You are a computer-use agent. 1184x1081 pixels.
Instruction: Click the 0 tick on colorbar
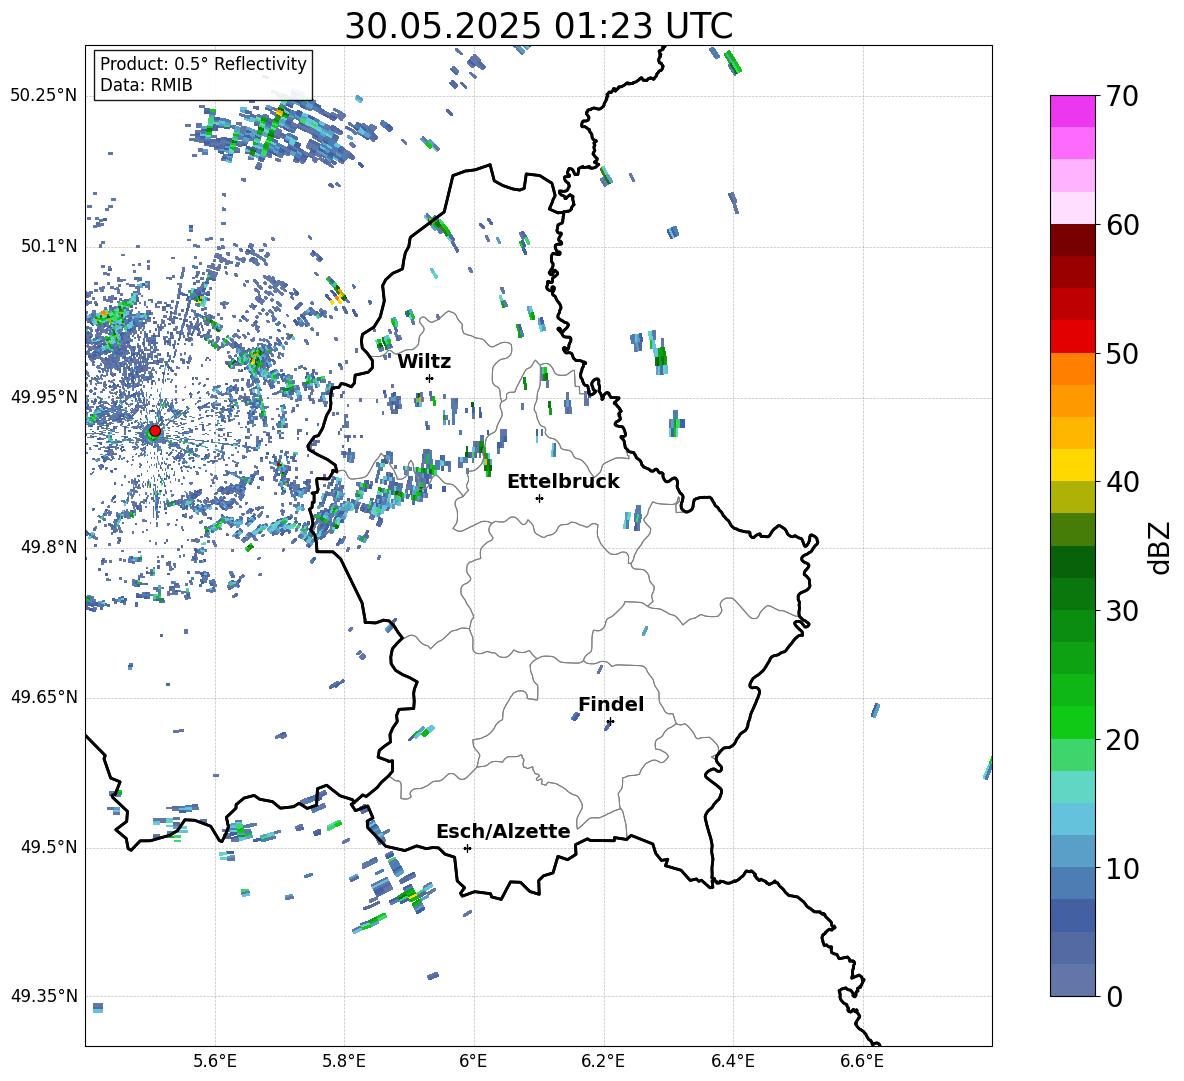click(x=1114, y=996)
